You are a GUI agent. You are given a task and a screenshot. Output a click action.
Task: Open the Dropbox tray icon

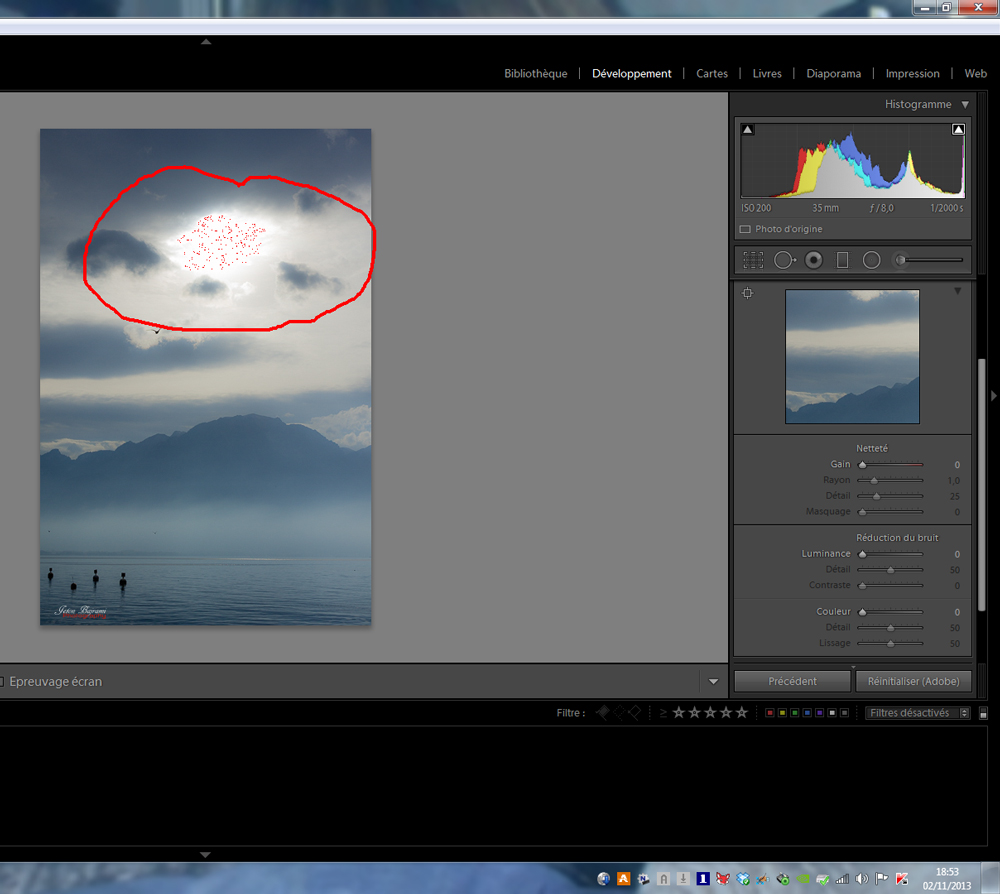(742, 879)
